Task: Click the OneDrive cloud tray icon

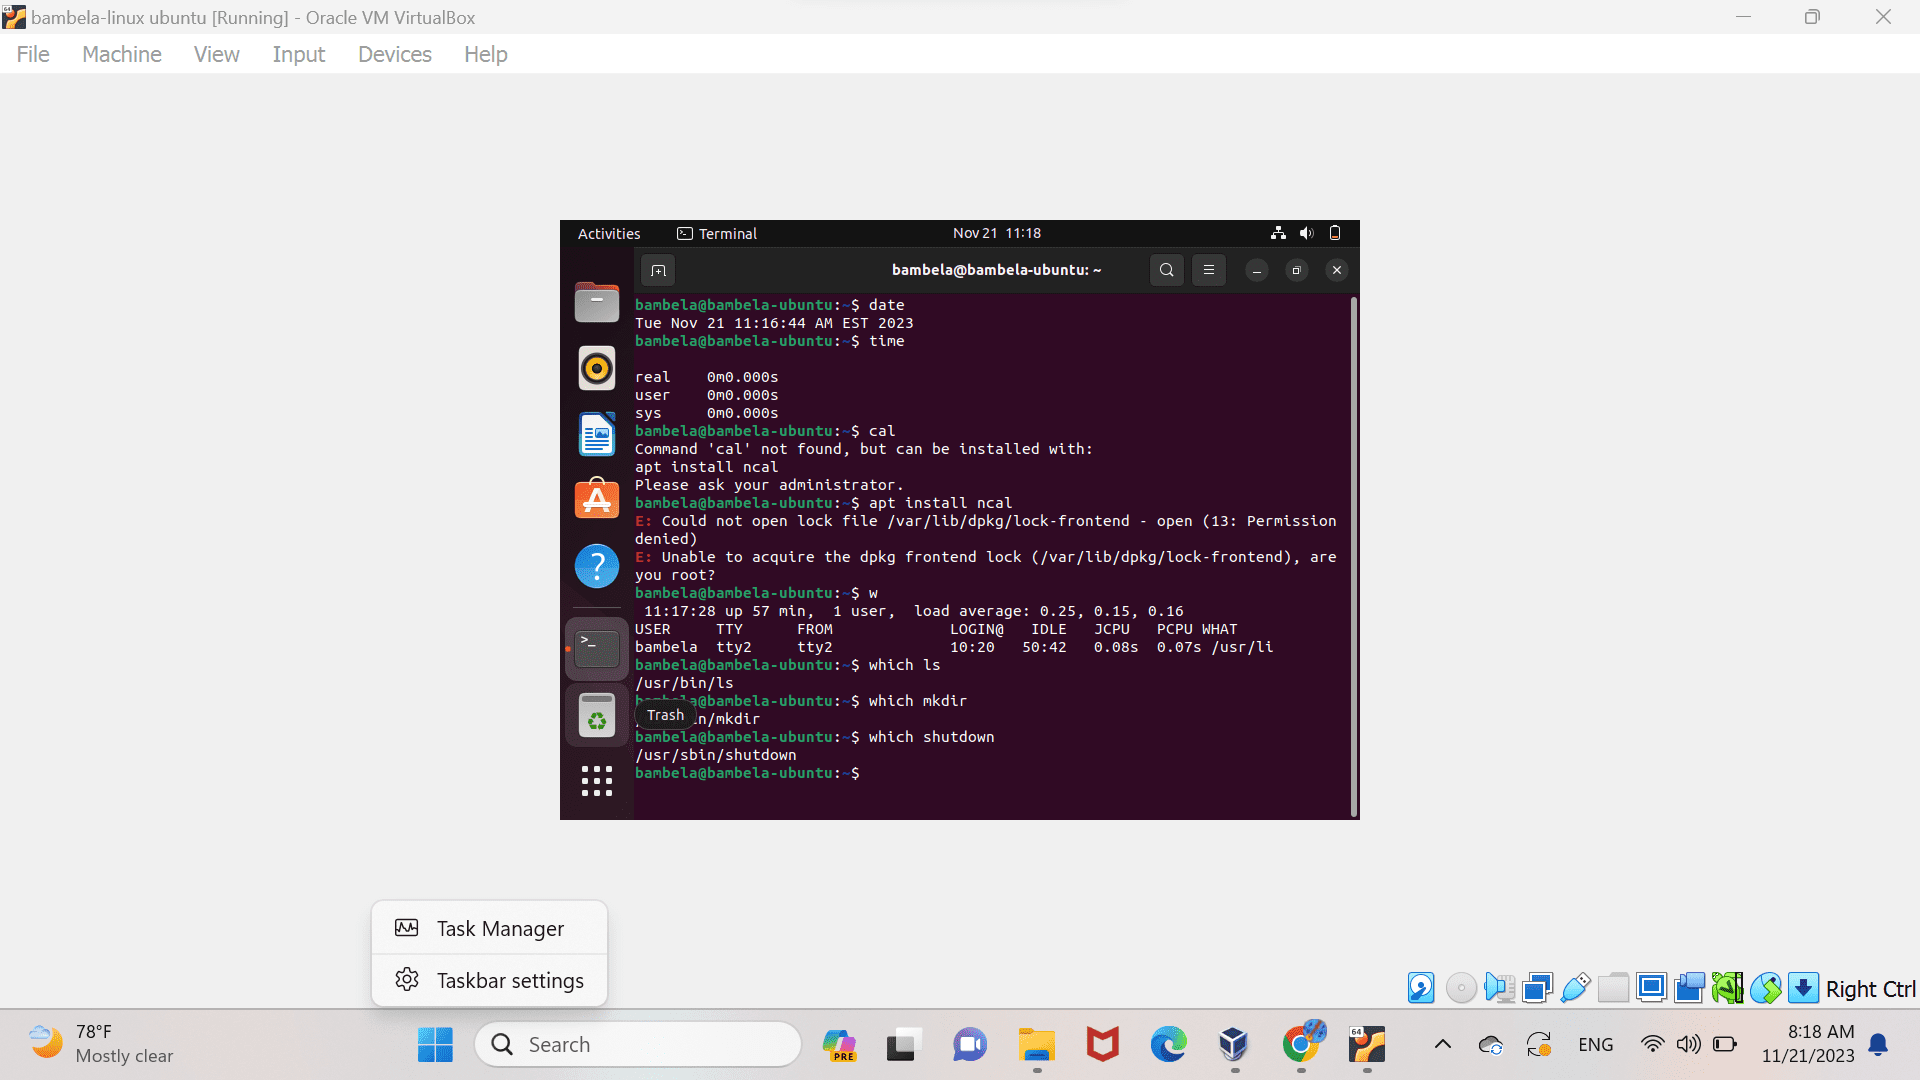Action: click(1490, 1045)
